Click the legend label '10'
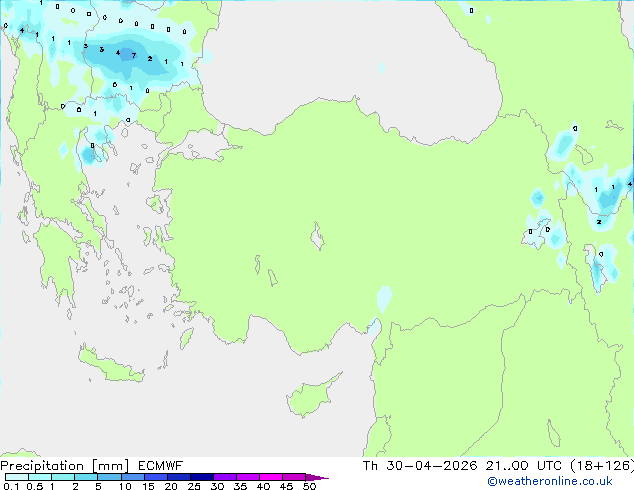634x490 pixels. [125, 486]
